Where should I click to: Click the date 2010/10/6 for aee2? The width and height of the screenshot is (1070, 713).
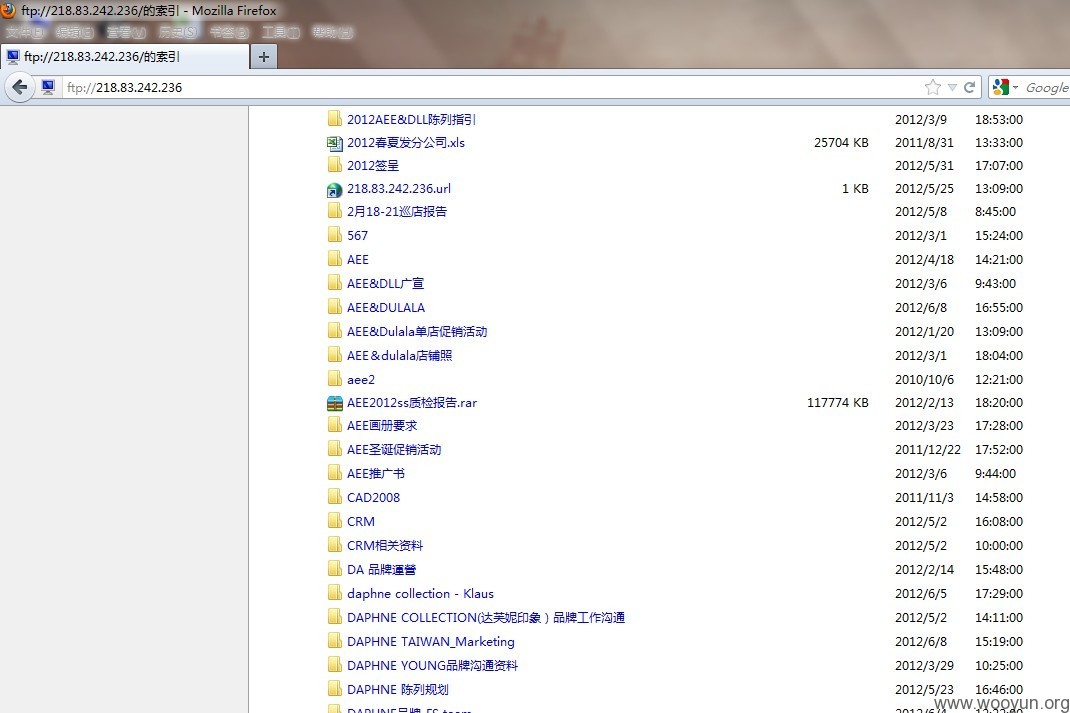click(924, 379)
